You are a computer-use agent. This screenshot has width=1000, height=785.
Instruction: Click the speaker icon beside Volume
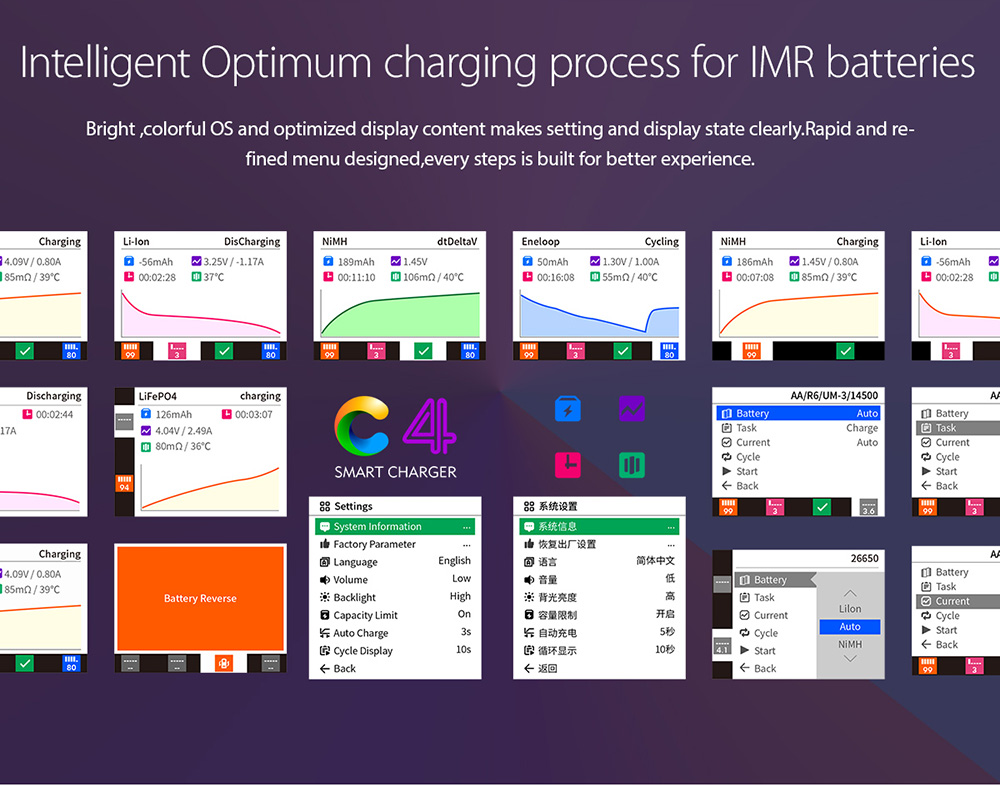[x=325, y=580]
